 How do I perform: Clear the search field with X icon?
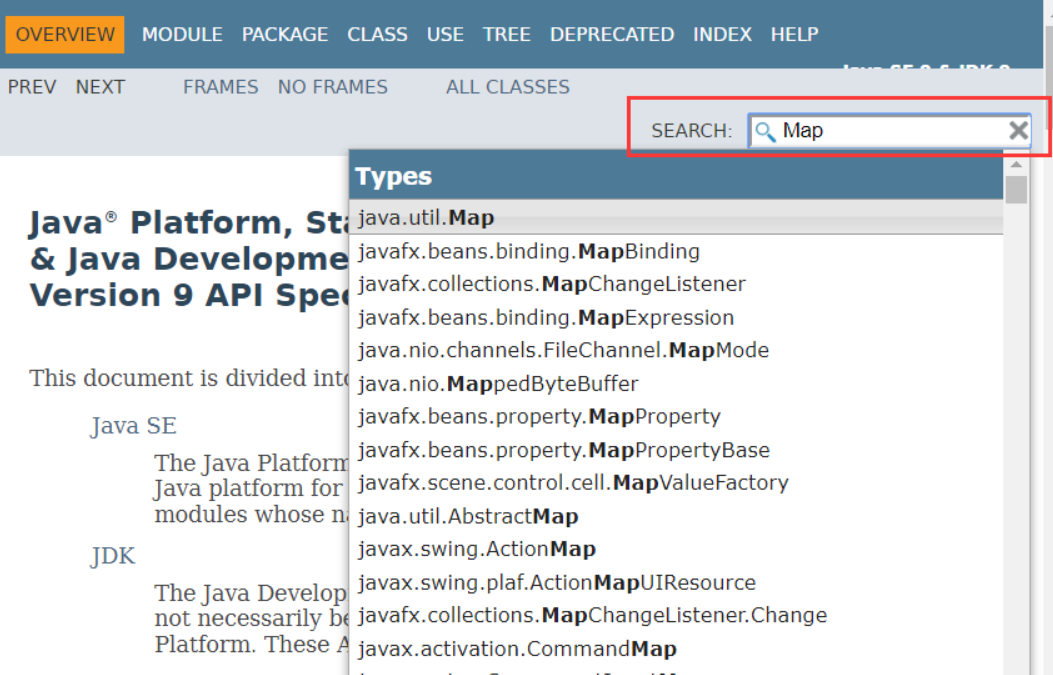click(1018, 130)
